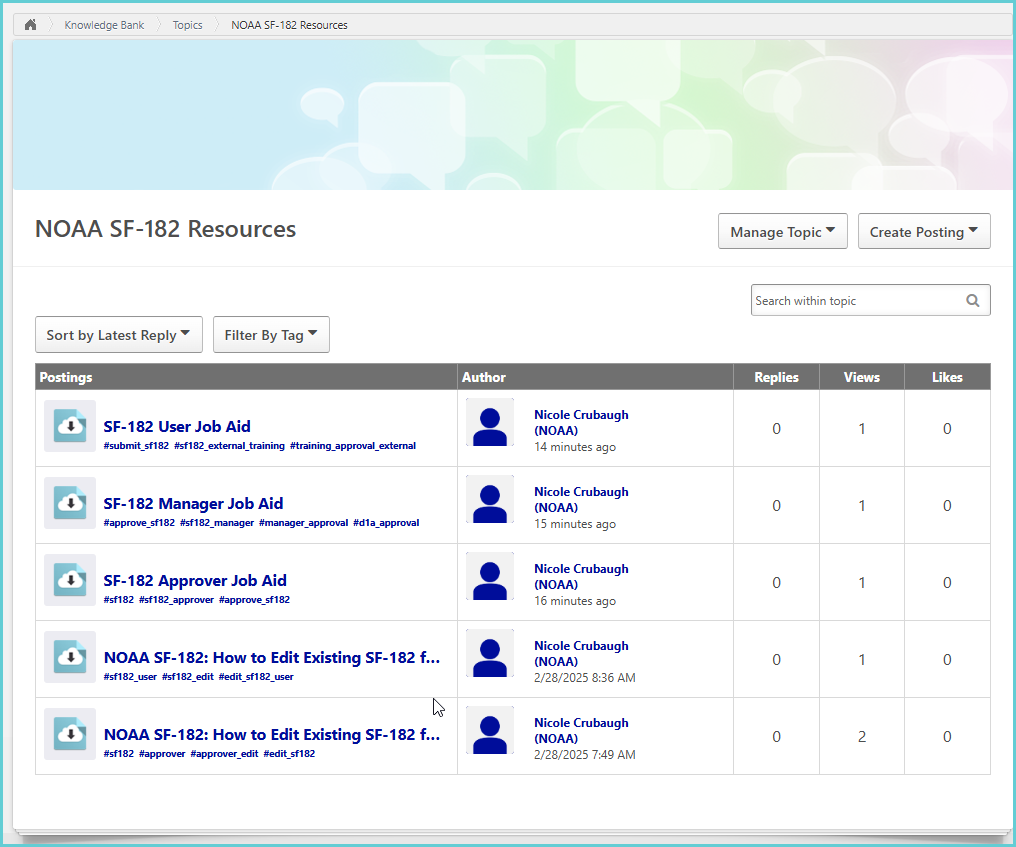Image resolution: width=1016 pixels, height=847 pixels.
Task: Click download icon of posting tagged #approver_edit
Action: [70, 734]
